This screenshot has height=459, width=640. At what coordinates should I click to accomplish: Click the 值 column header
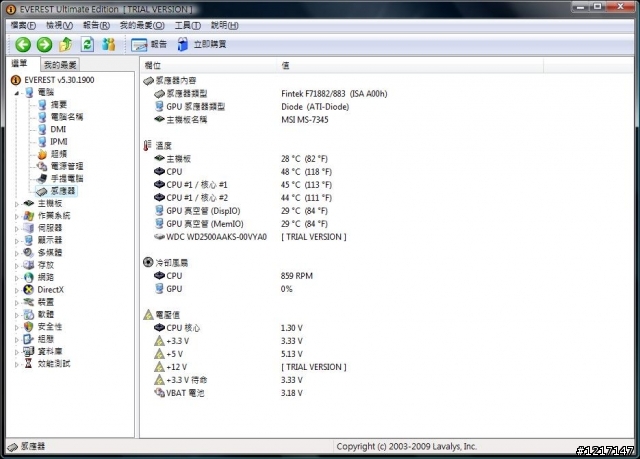tap(410, 65)
